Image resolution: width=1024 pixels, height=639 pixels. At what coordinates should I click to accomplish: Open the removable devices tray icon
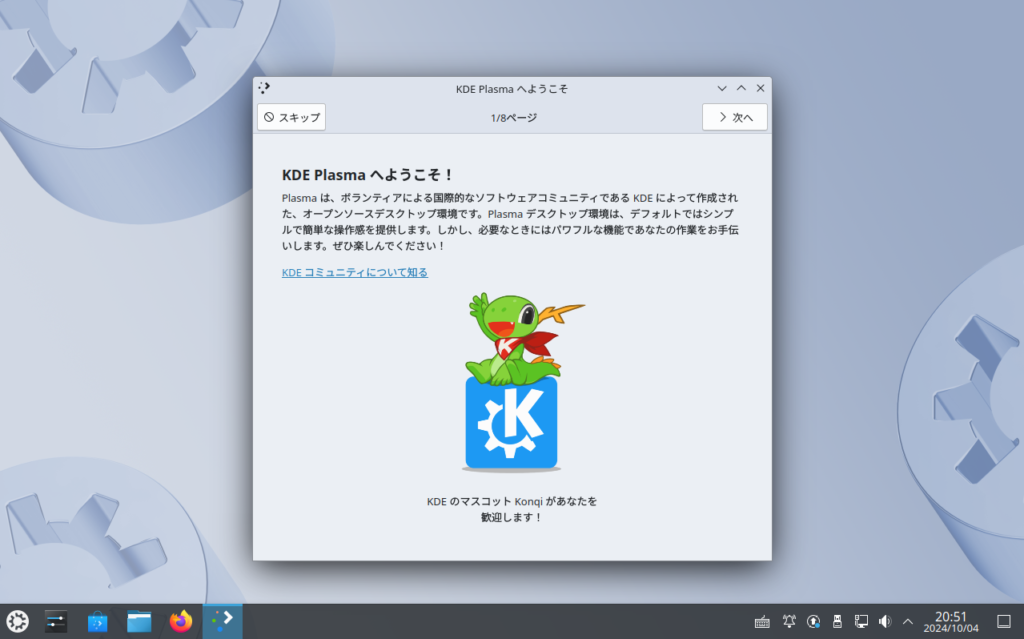tap(838, 621)
